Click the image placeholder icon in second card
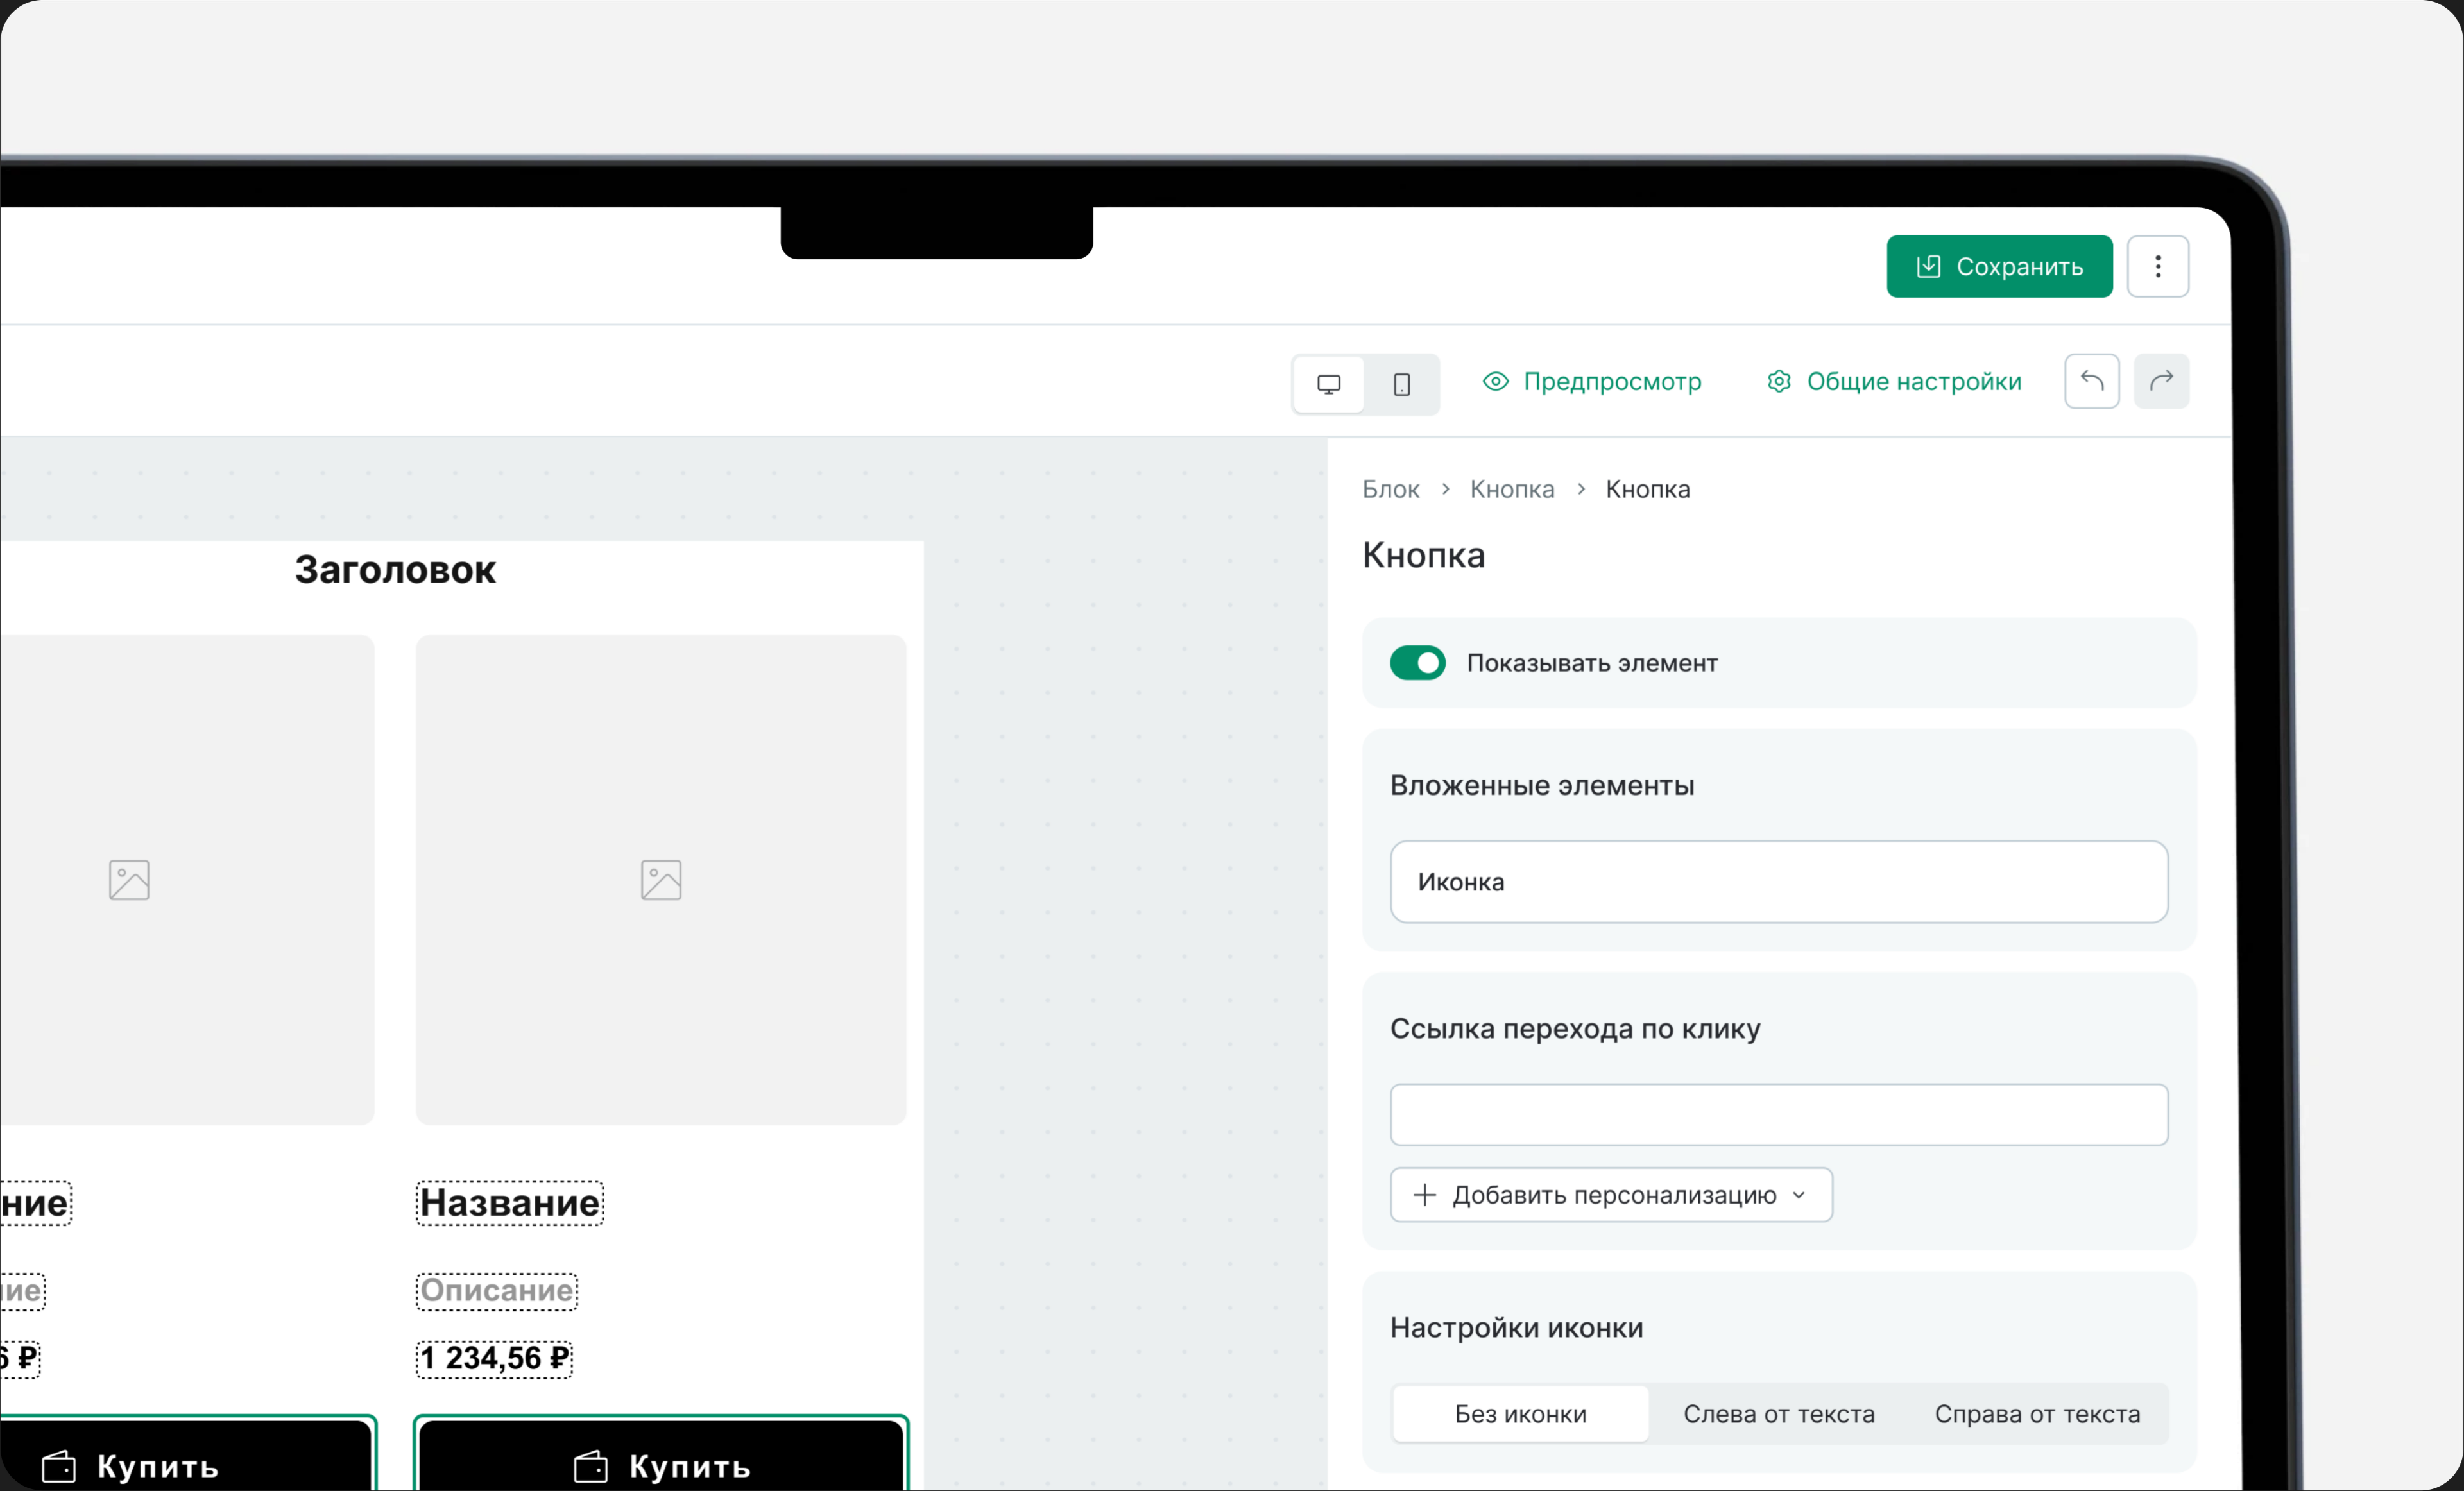The height and width of the screenshot is (1491, 2464). [x=661, y=880]
